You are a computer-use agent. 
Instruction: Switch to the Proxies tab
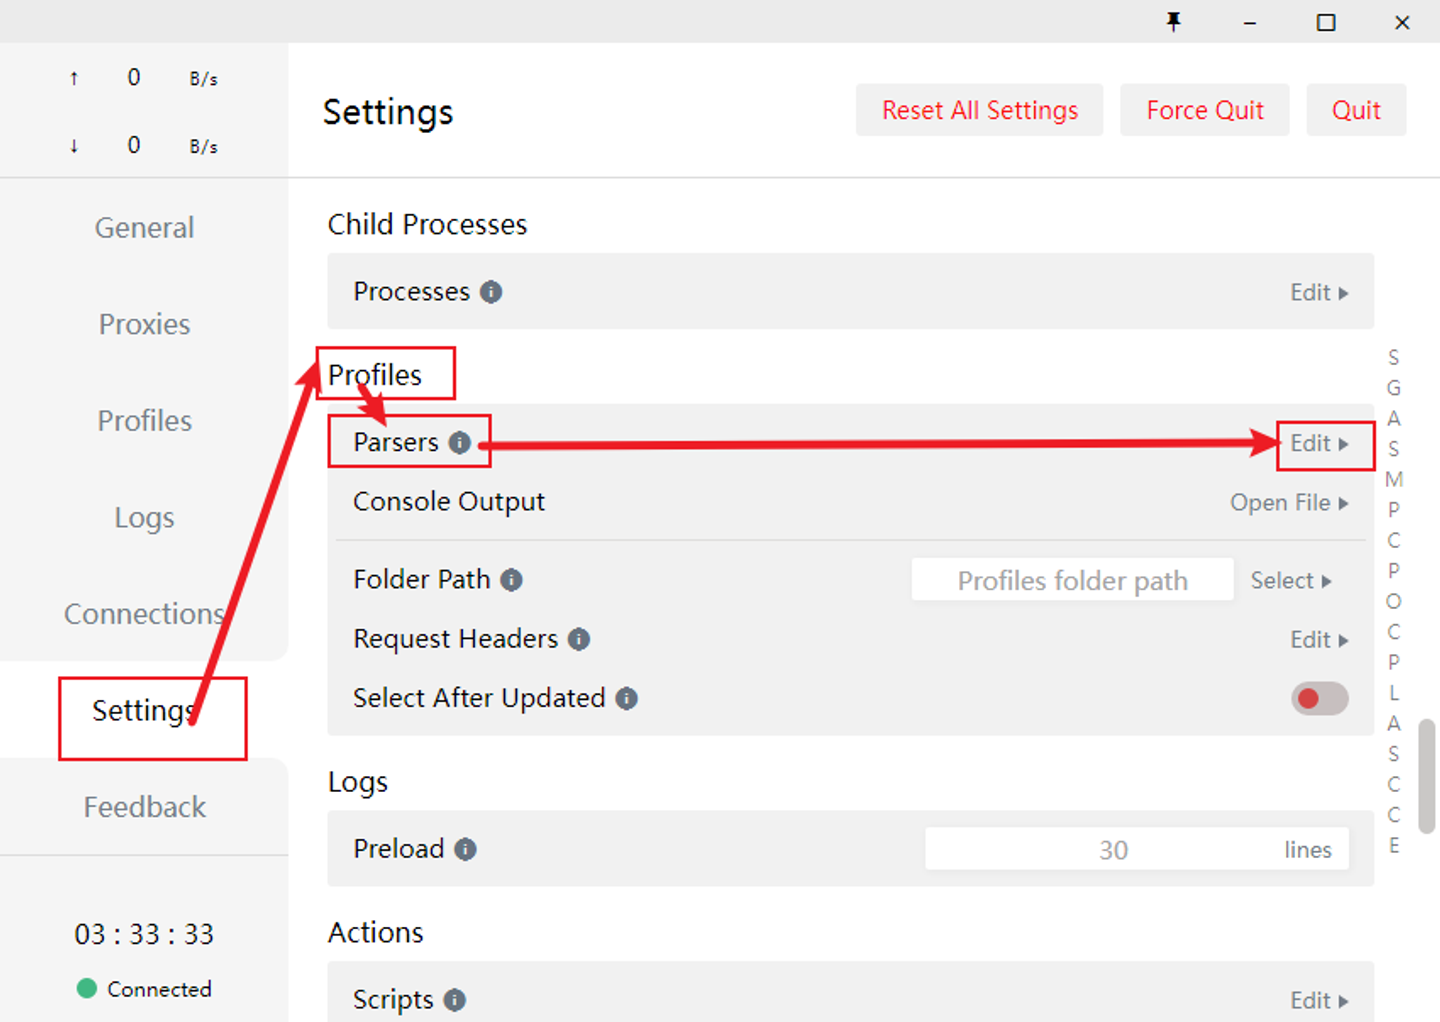pyautogui.click(x=144, y=324)
